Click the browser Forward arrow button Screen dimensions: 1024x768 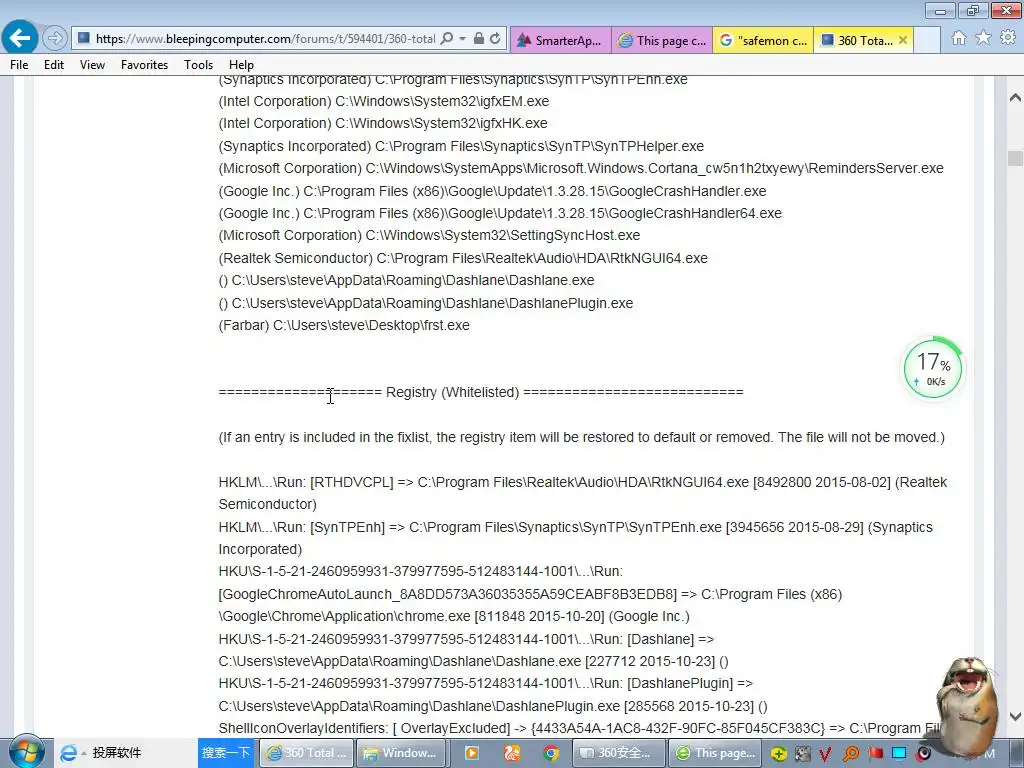click(55, 39)
